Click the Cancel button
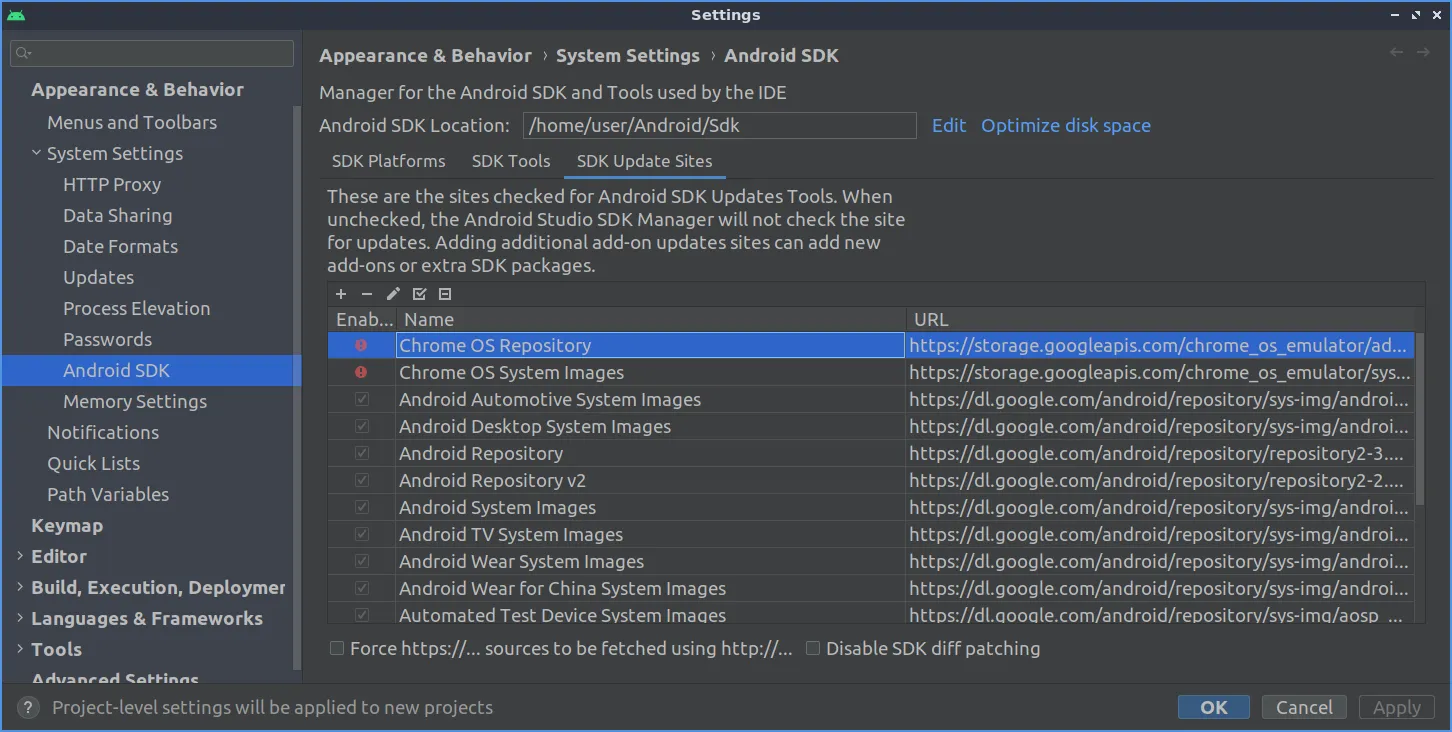This screenshot has height=732, width=1452. point(1304,707)
